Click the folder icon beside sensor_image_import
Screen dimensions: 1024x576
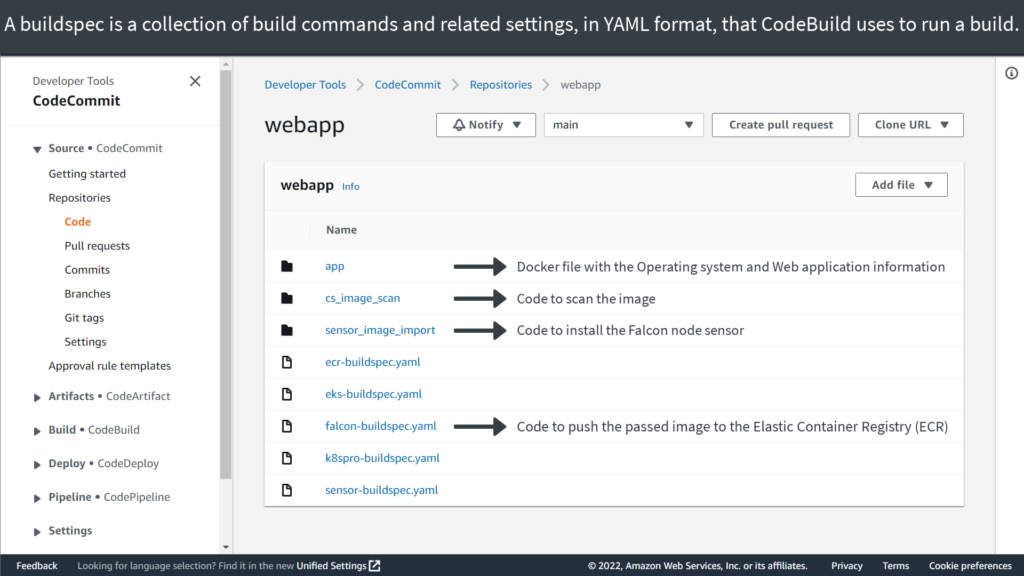click(287, 330)
